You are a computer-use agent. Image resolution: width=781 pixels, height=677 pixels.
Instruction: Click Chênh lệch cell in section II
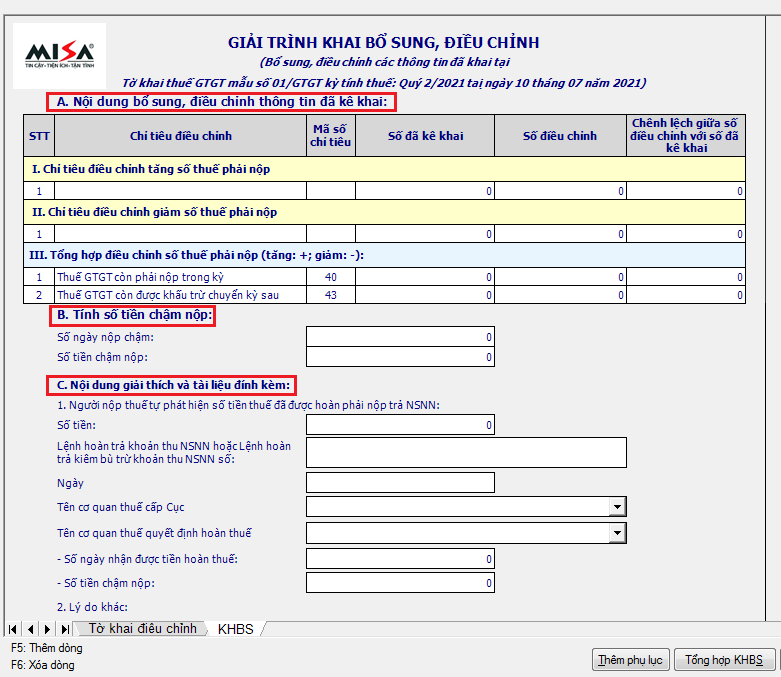click(x=686, y=234)
